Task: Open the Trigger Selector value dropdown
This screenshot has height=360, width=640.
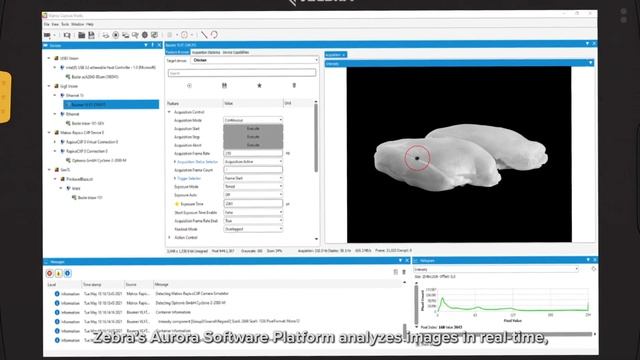Action: click(253, 178)
